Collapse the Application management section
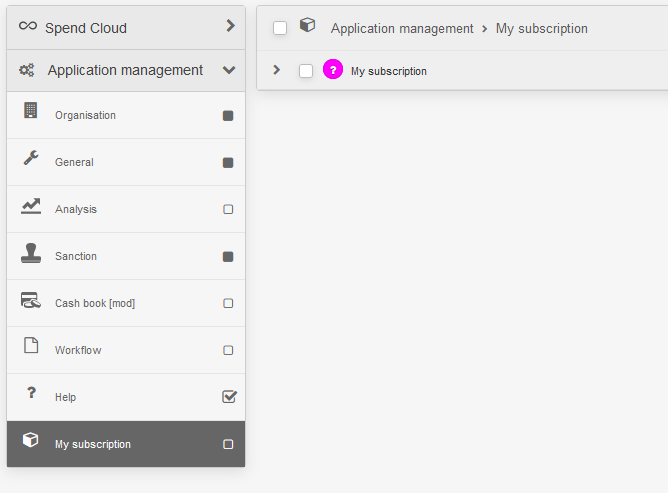668x493 pixels. (229, 70)
